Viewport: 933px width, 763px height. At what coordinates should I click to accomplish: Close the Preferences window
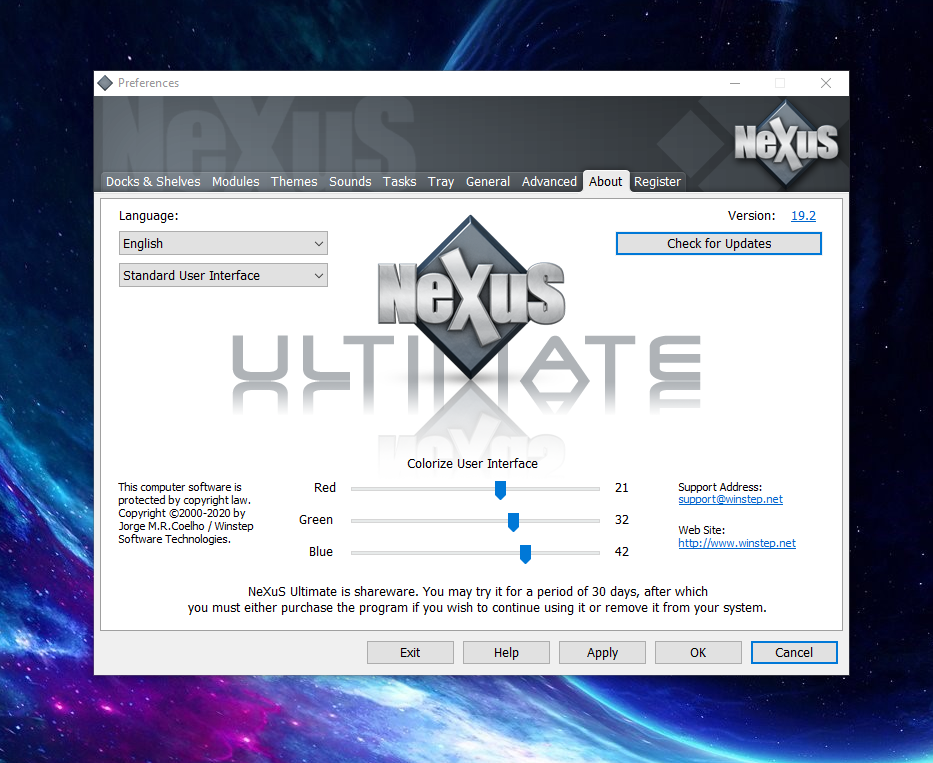825,83
